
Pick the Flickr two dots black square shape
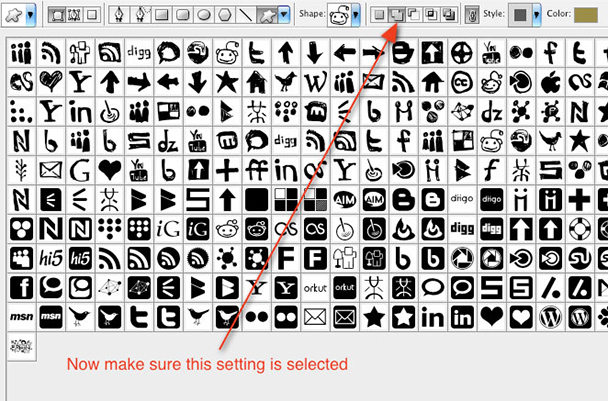coord(286,317)
